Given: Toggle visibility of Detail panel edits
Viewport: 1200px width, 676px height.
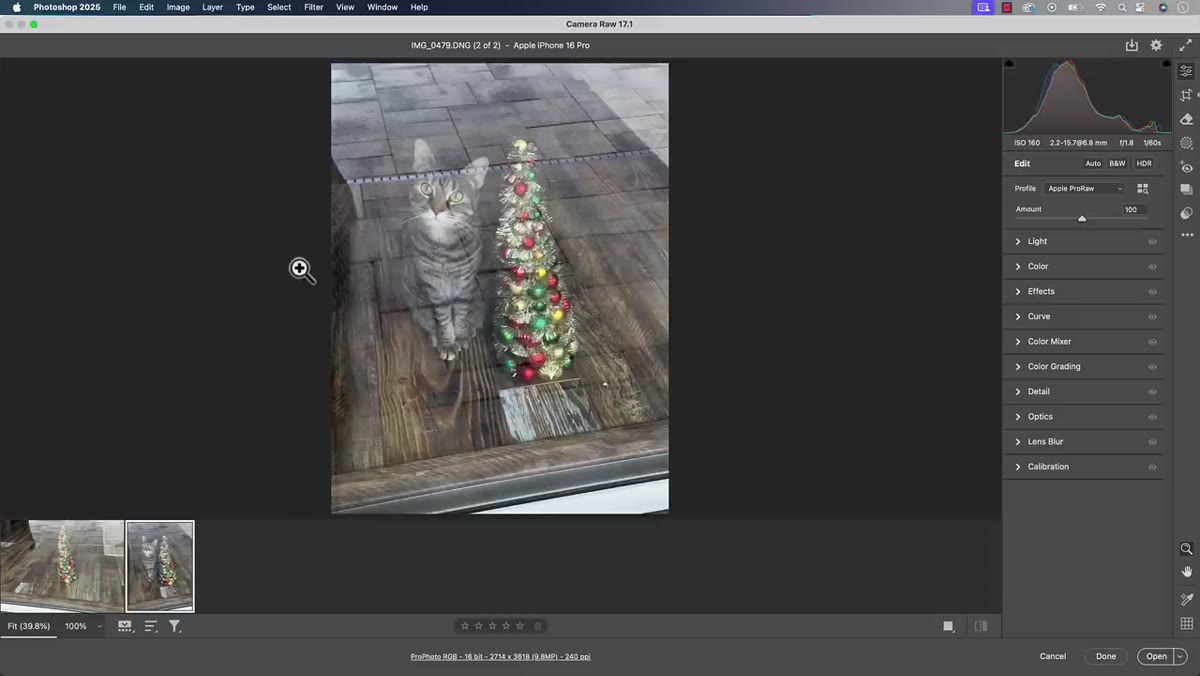Looking at the screenshot, I should (1152, 391).
